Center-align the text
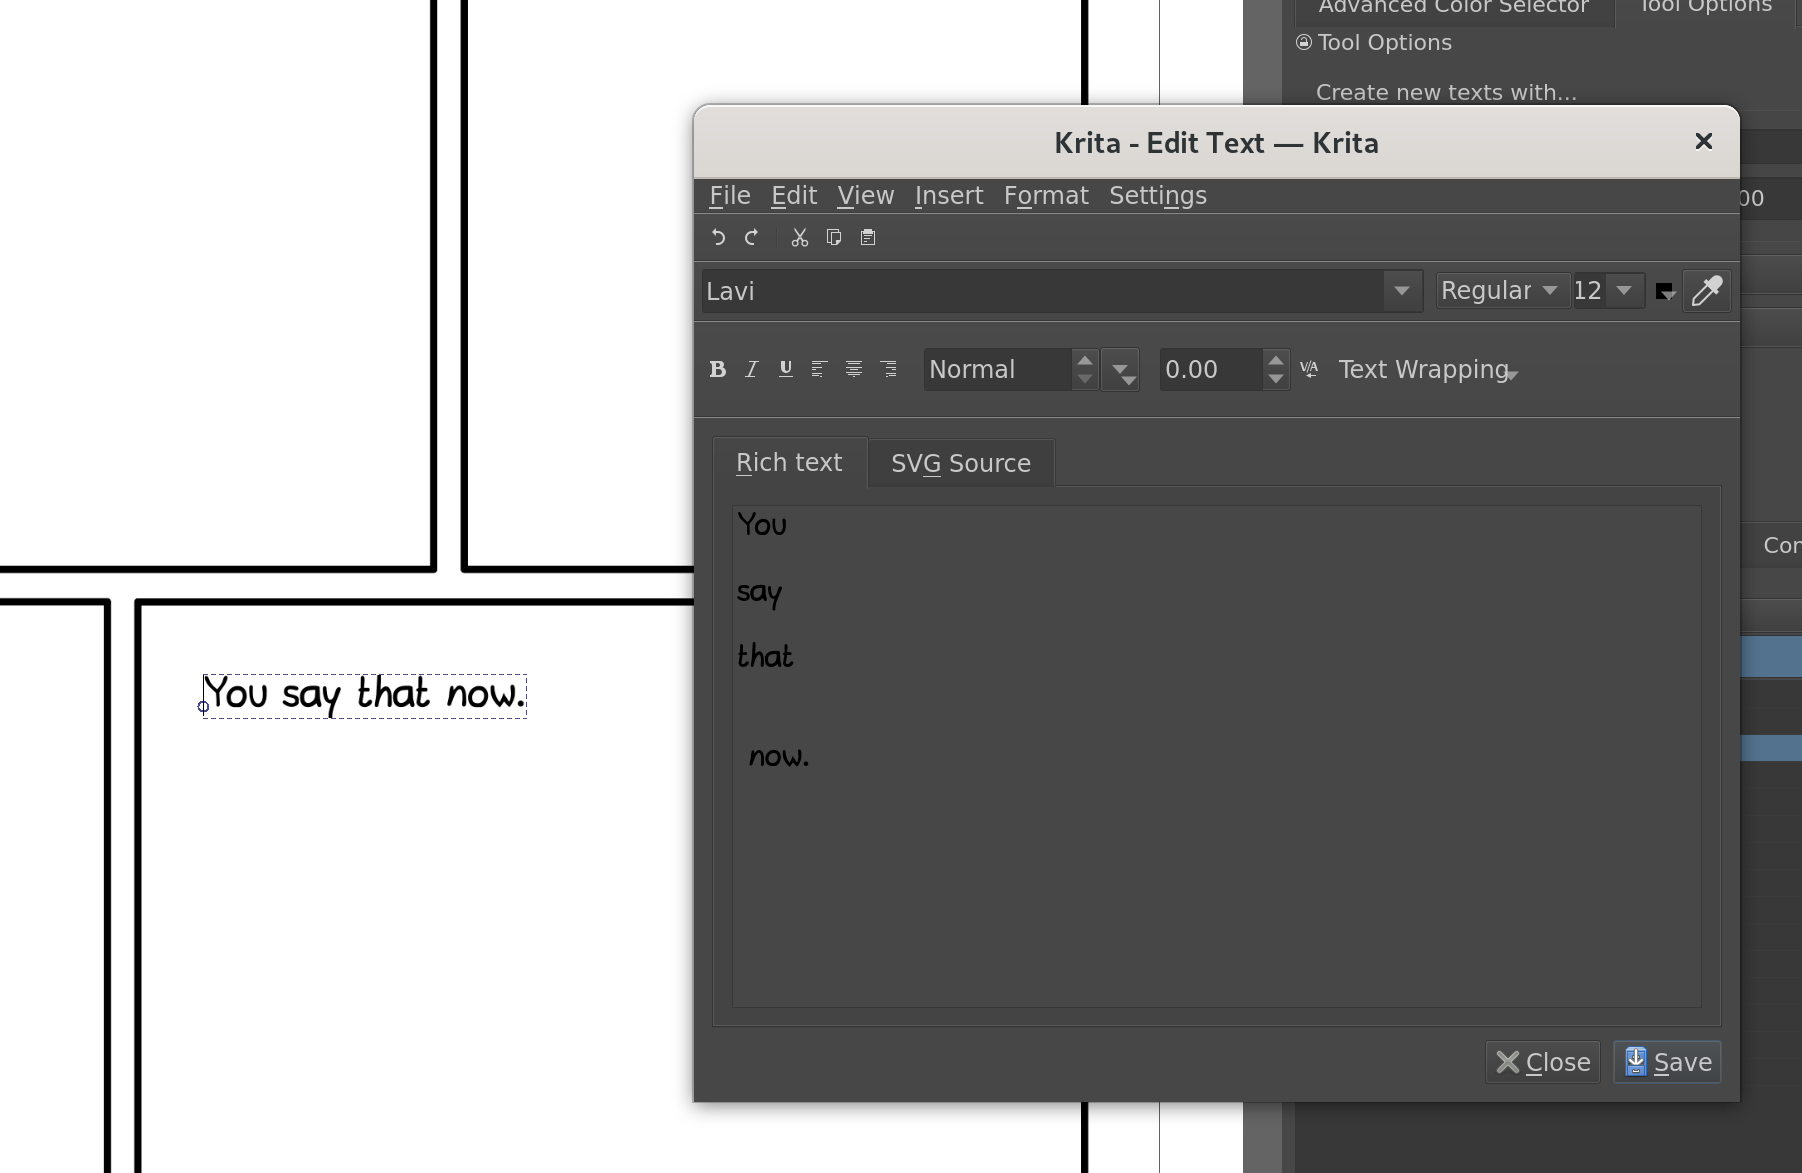1802x1173 pixels. [x=853, y=369]
